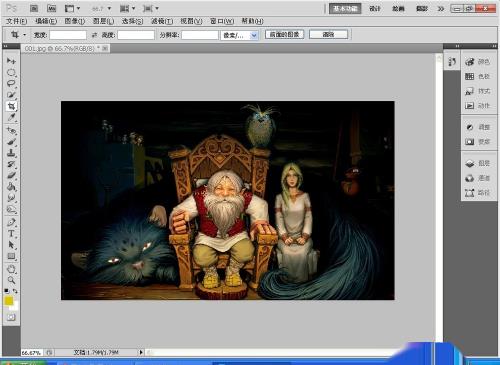Click the 清除 button

click(x=328, y=34)
